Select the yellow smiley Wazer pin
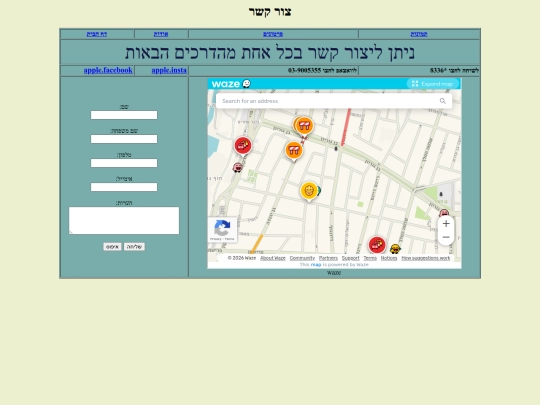Screen dimensions: 540x405 pos(309,191)
